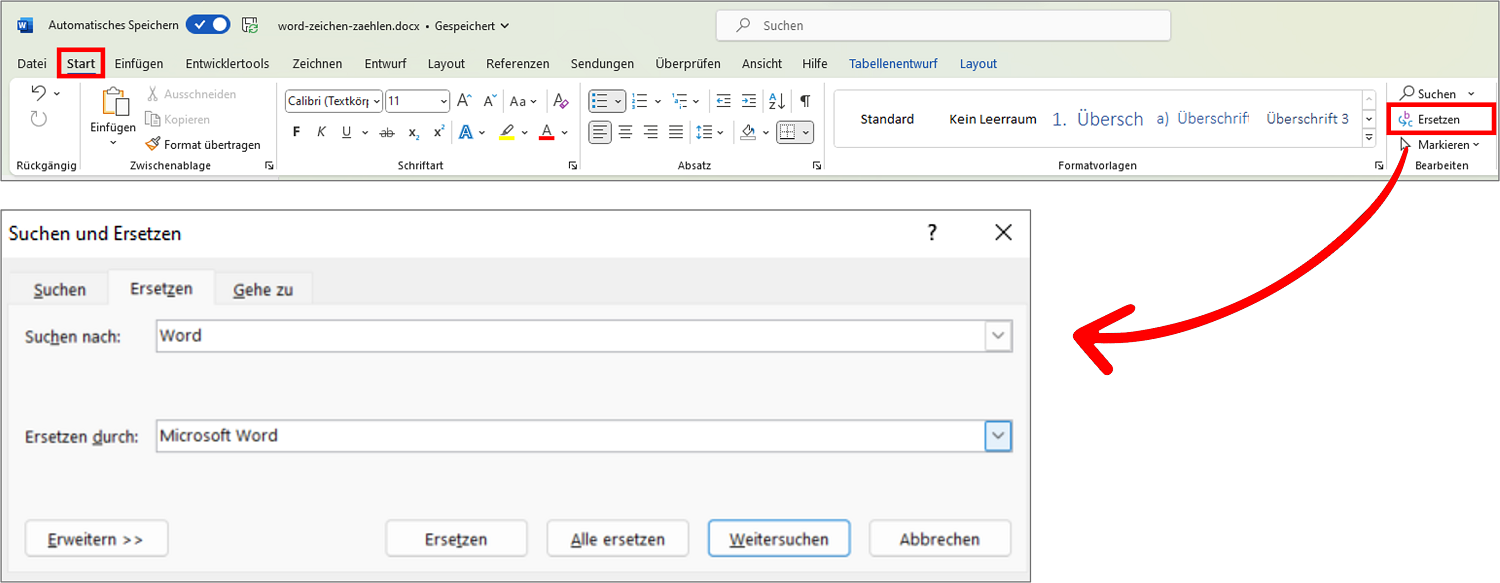This screenshot has height=583, width=1500.
Task: Toggle underline (U) formatting
Action: [x=347, y=132]
